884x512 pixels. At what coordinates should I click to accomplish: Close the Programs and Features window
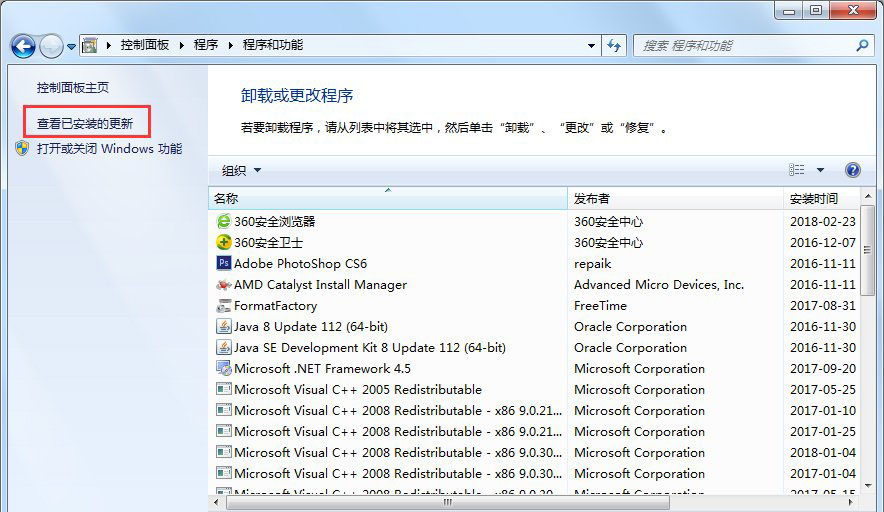pos(854,10)
